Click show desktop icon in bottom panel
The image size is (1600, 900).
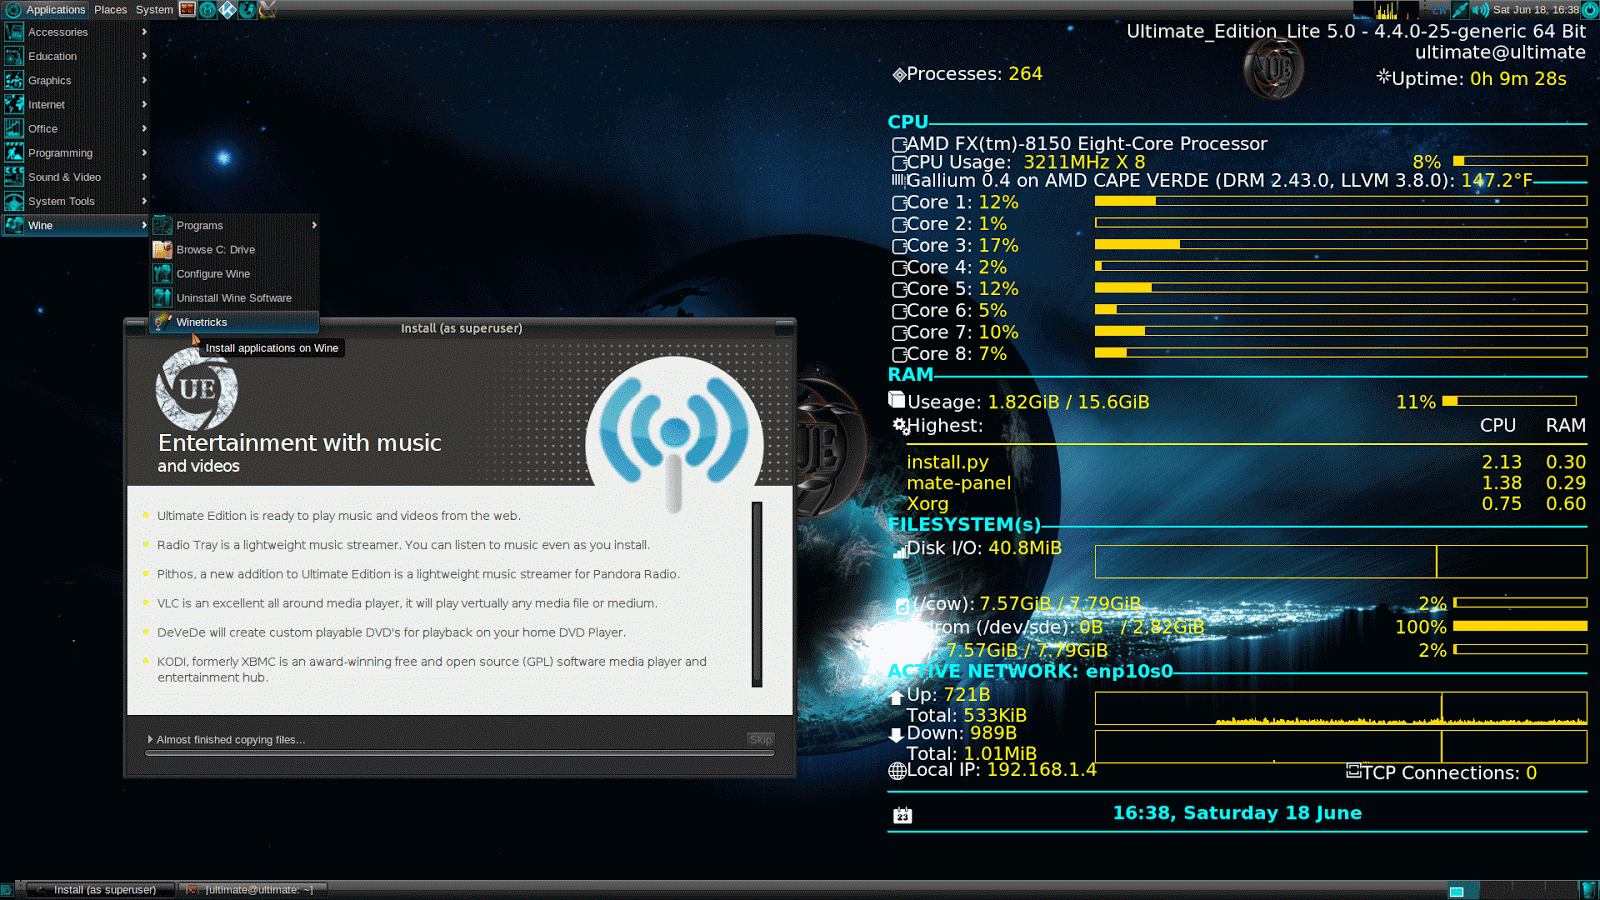point(7,890)
